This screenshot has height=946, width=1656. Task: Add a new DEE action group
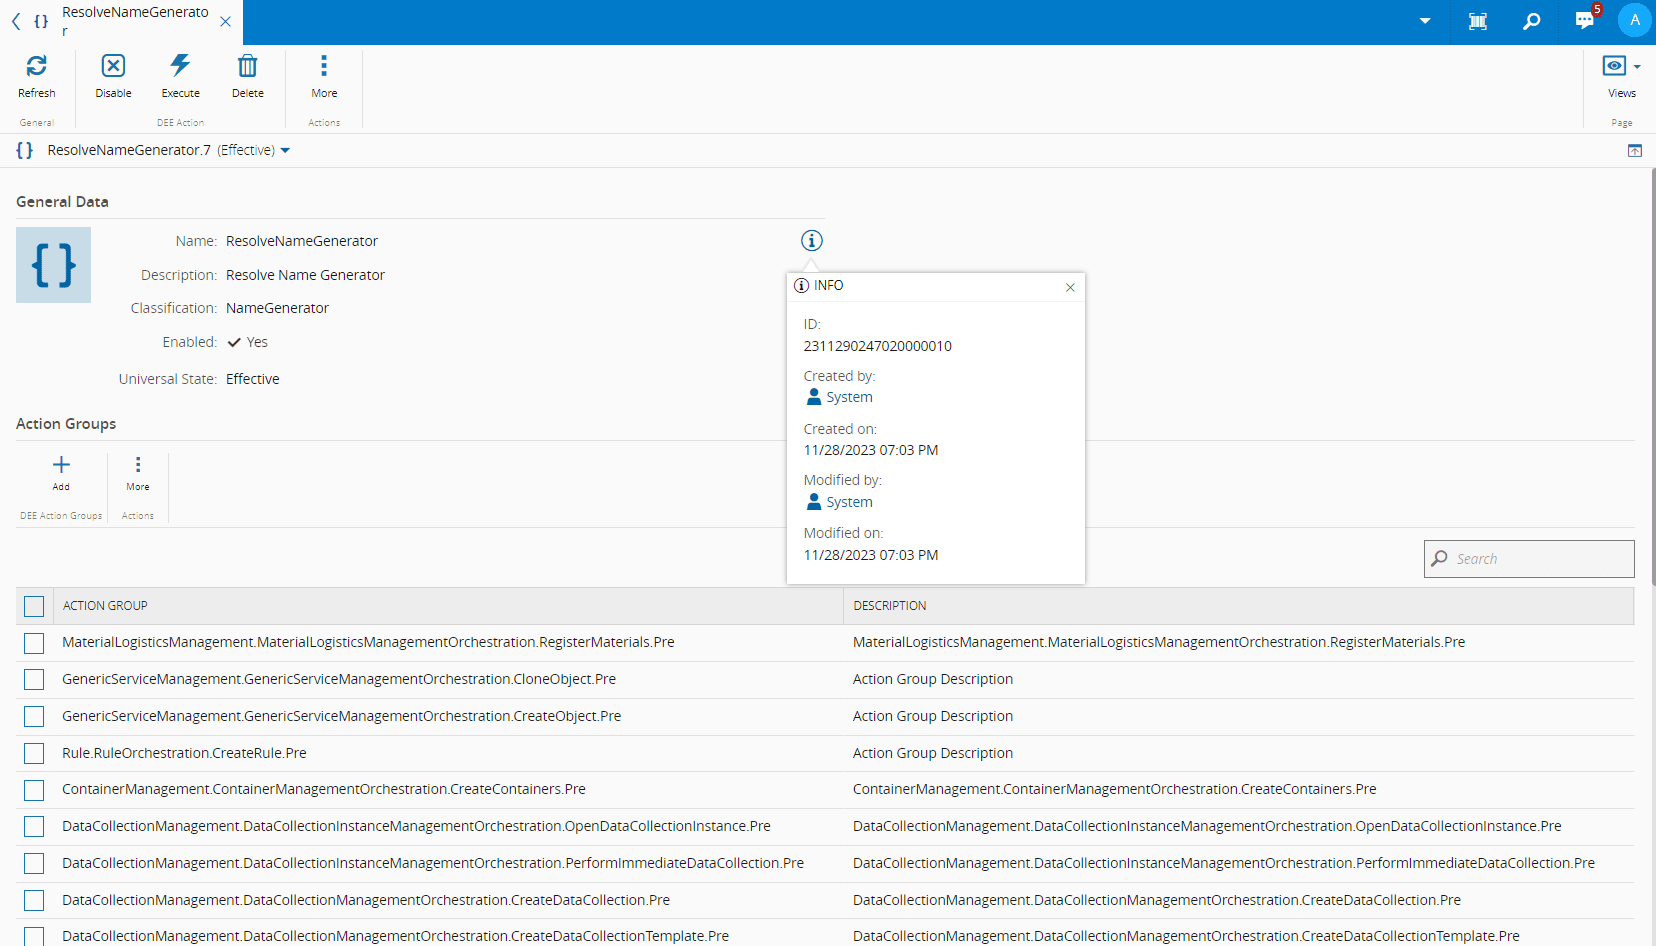[x=61, y=466]
